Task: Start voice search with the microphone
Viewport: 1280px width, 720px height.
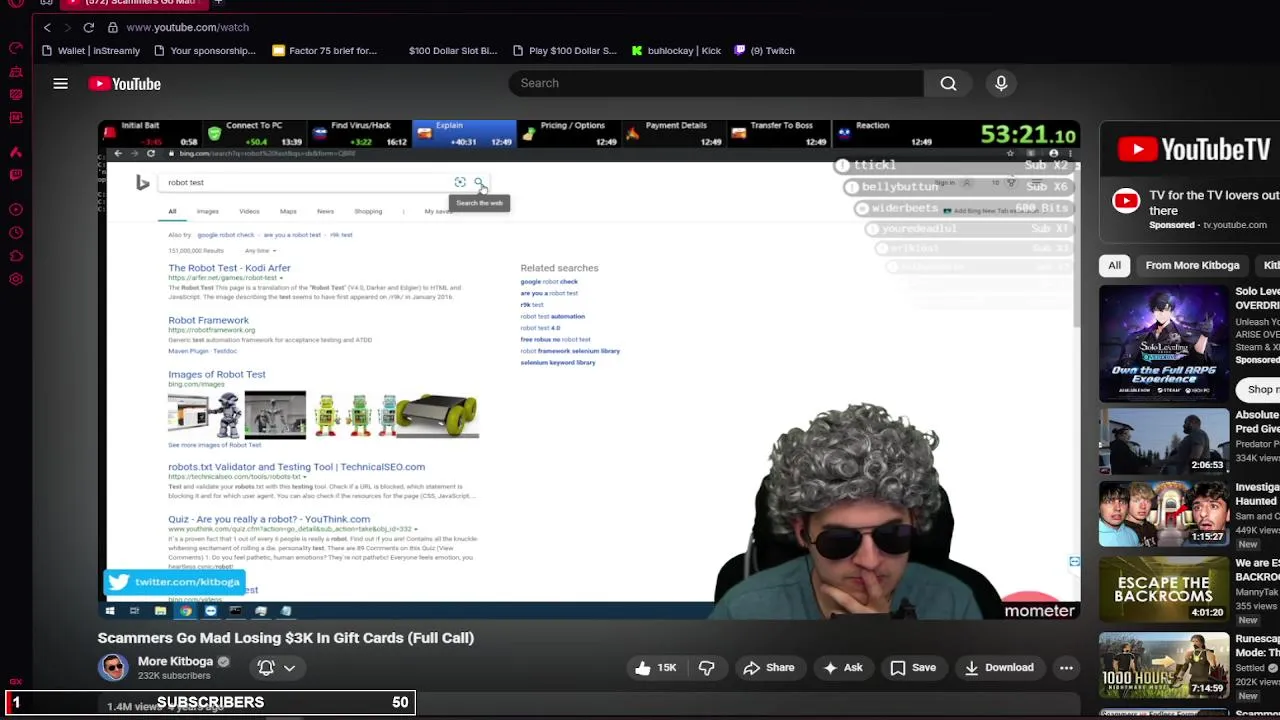Action: click(1001, 84)
